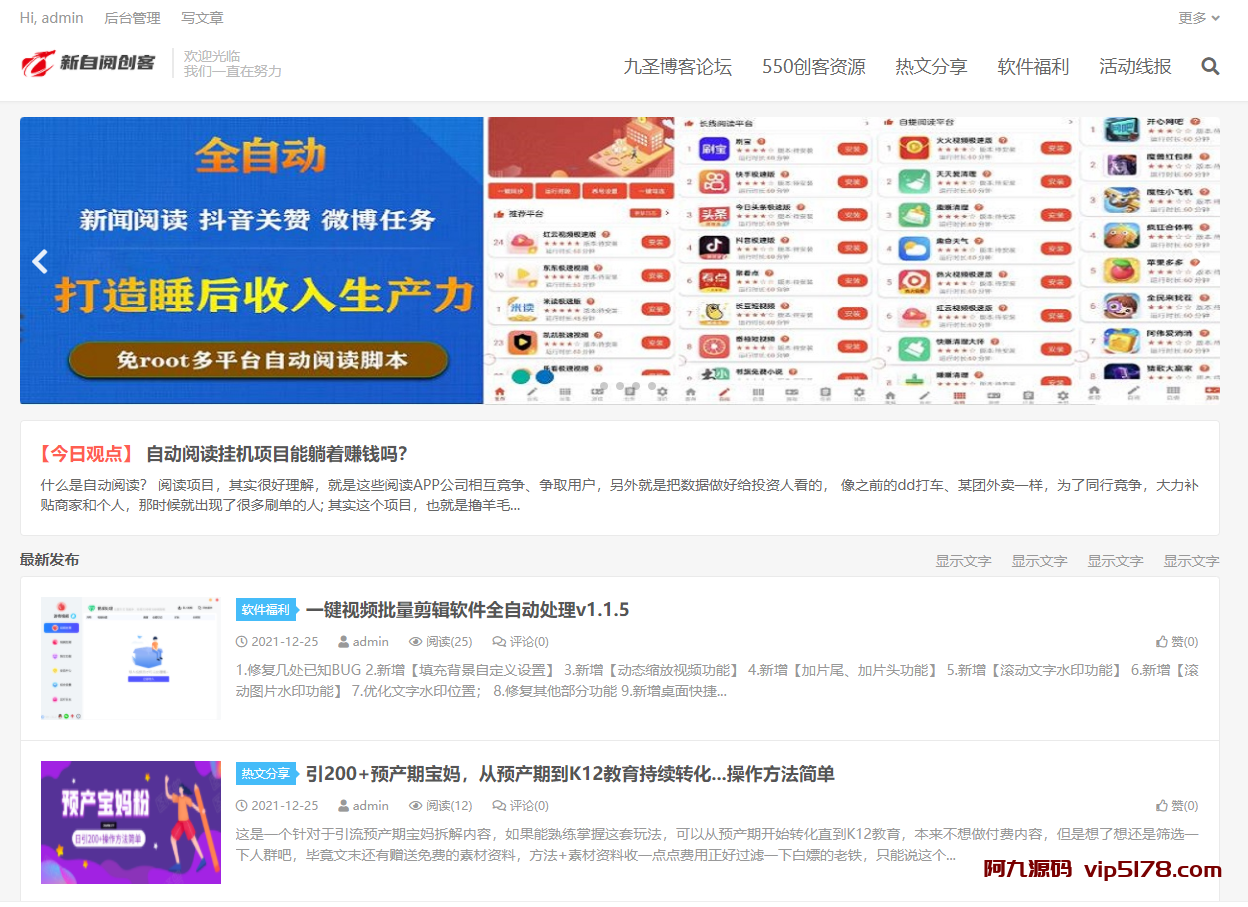Click the last 显示文字 filter link
Image resolution: width=1248 pixels, height=907 pixels.
[x=1191, y=561]
